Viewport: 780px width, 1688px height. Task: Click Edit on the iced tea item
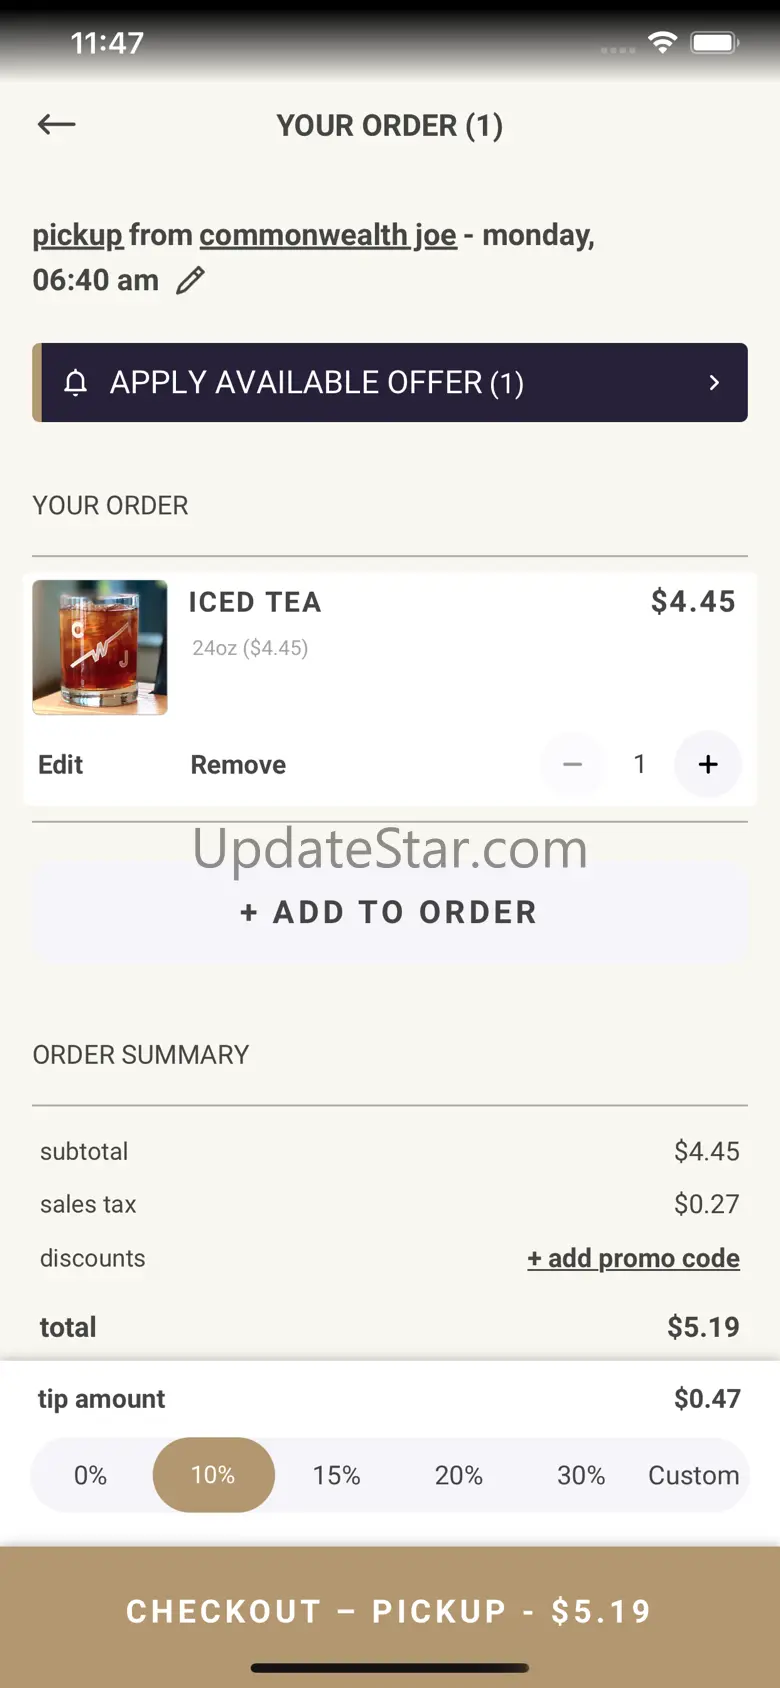click(x=61, y=765)
